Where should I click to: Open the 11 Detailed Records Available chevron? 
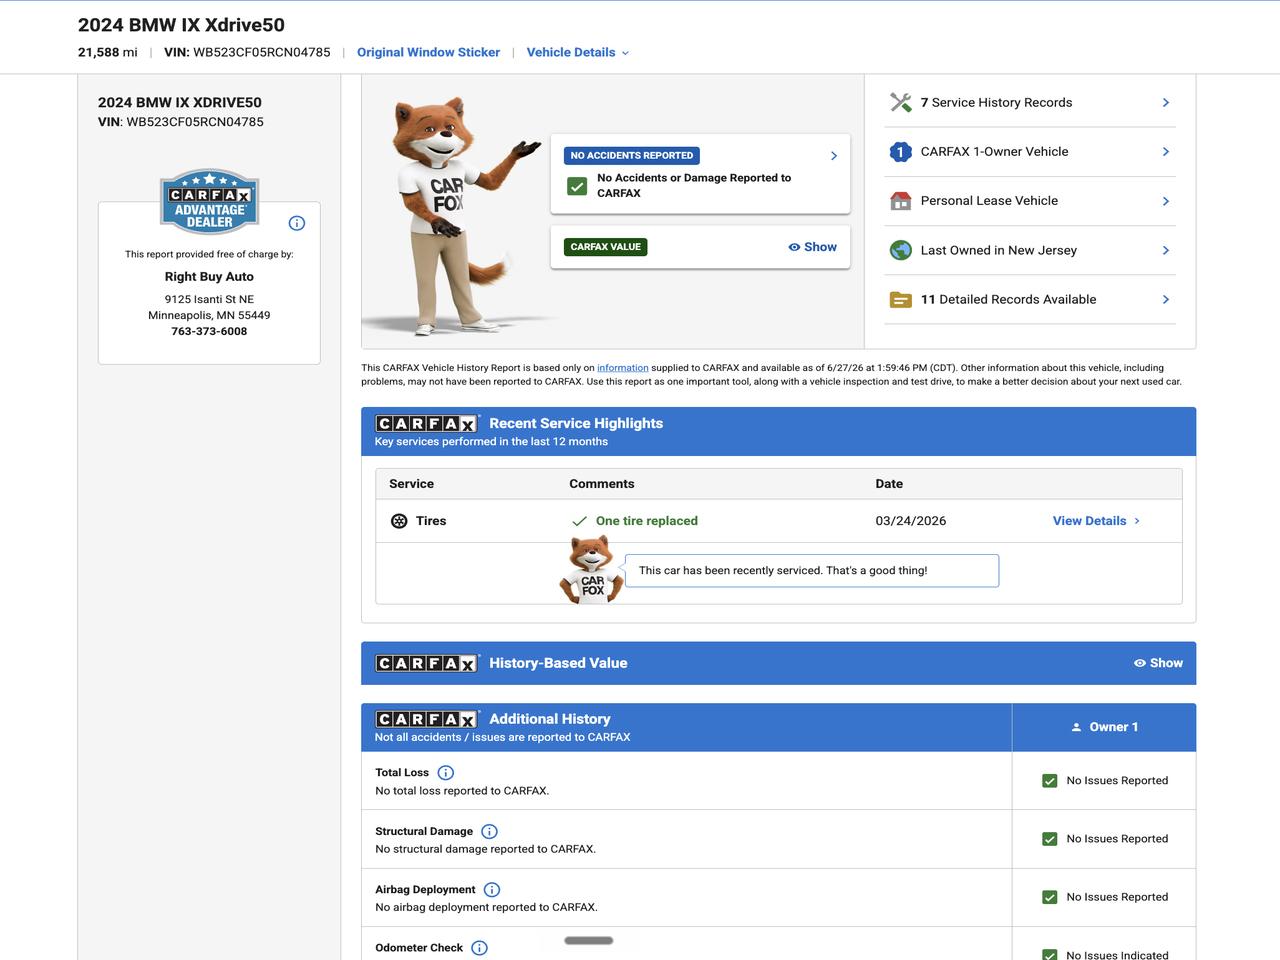pos(1166,299)
